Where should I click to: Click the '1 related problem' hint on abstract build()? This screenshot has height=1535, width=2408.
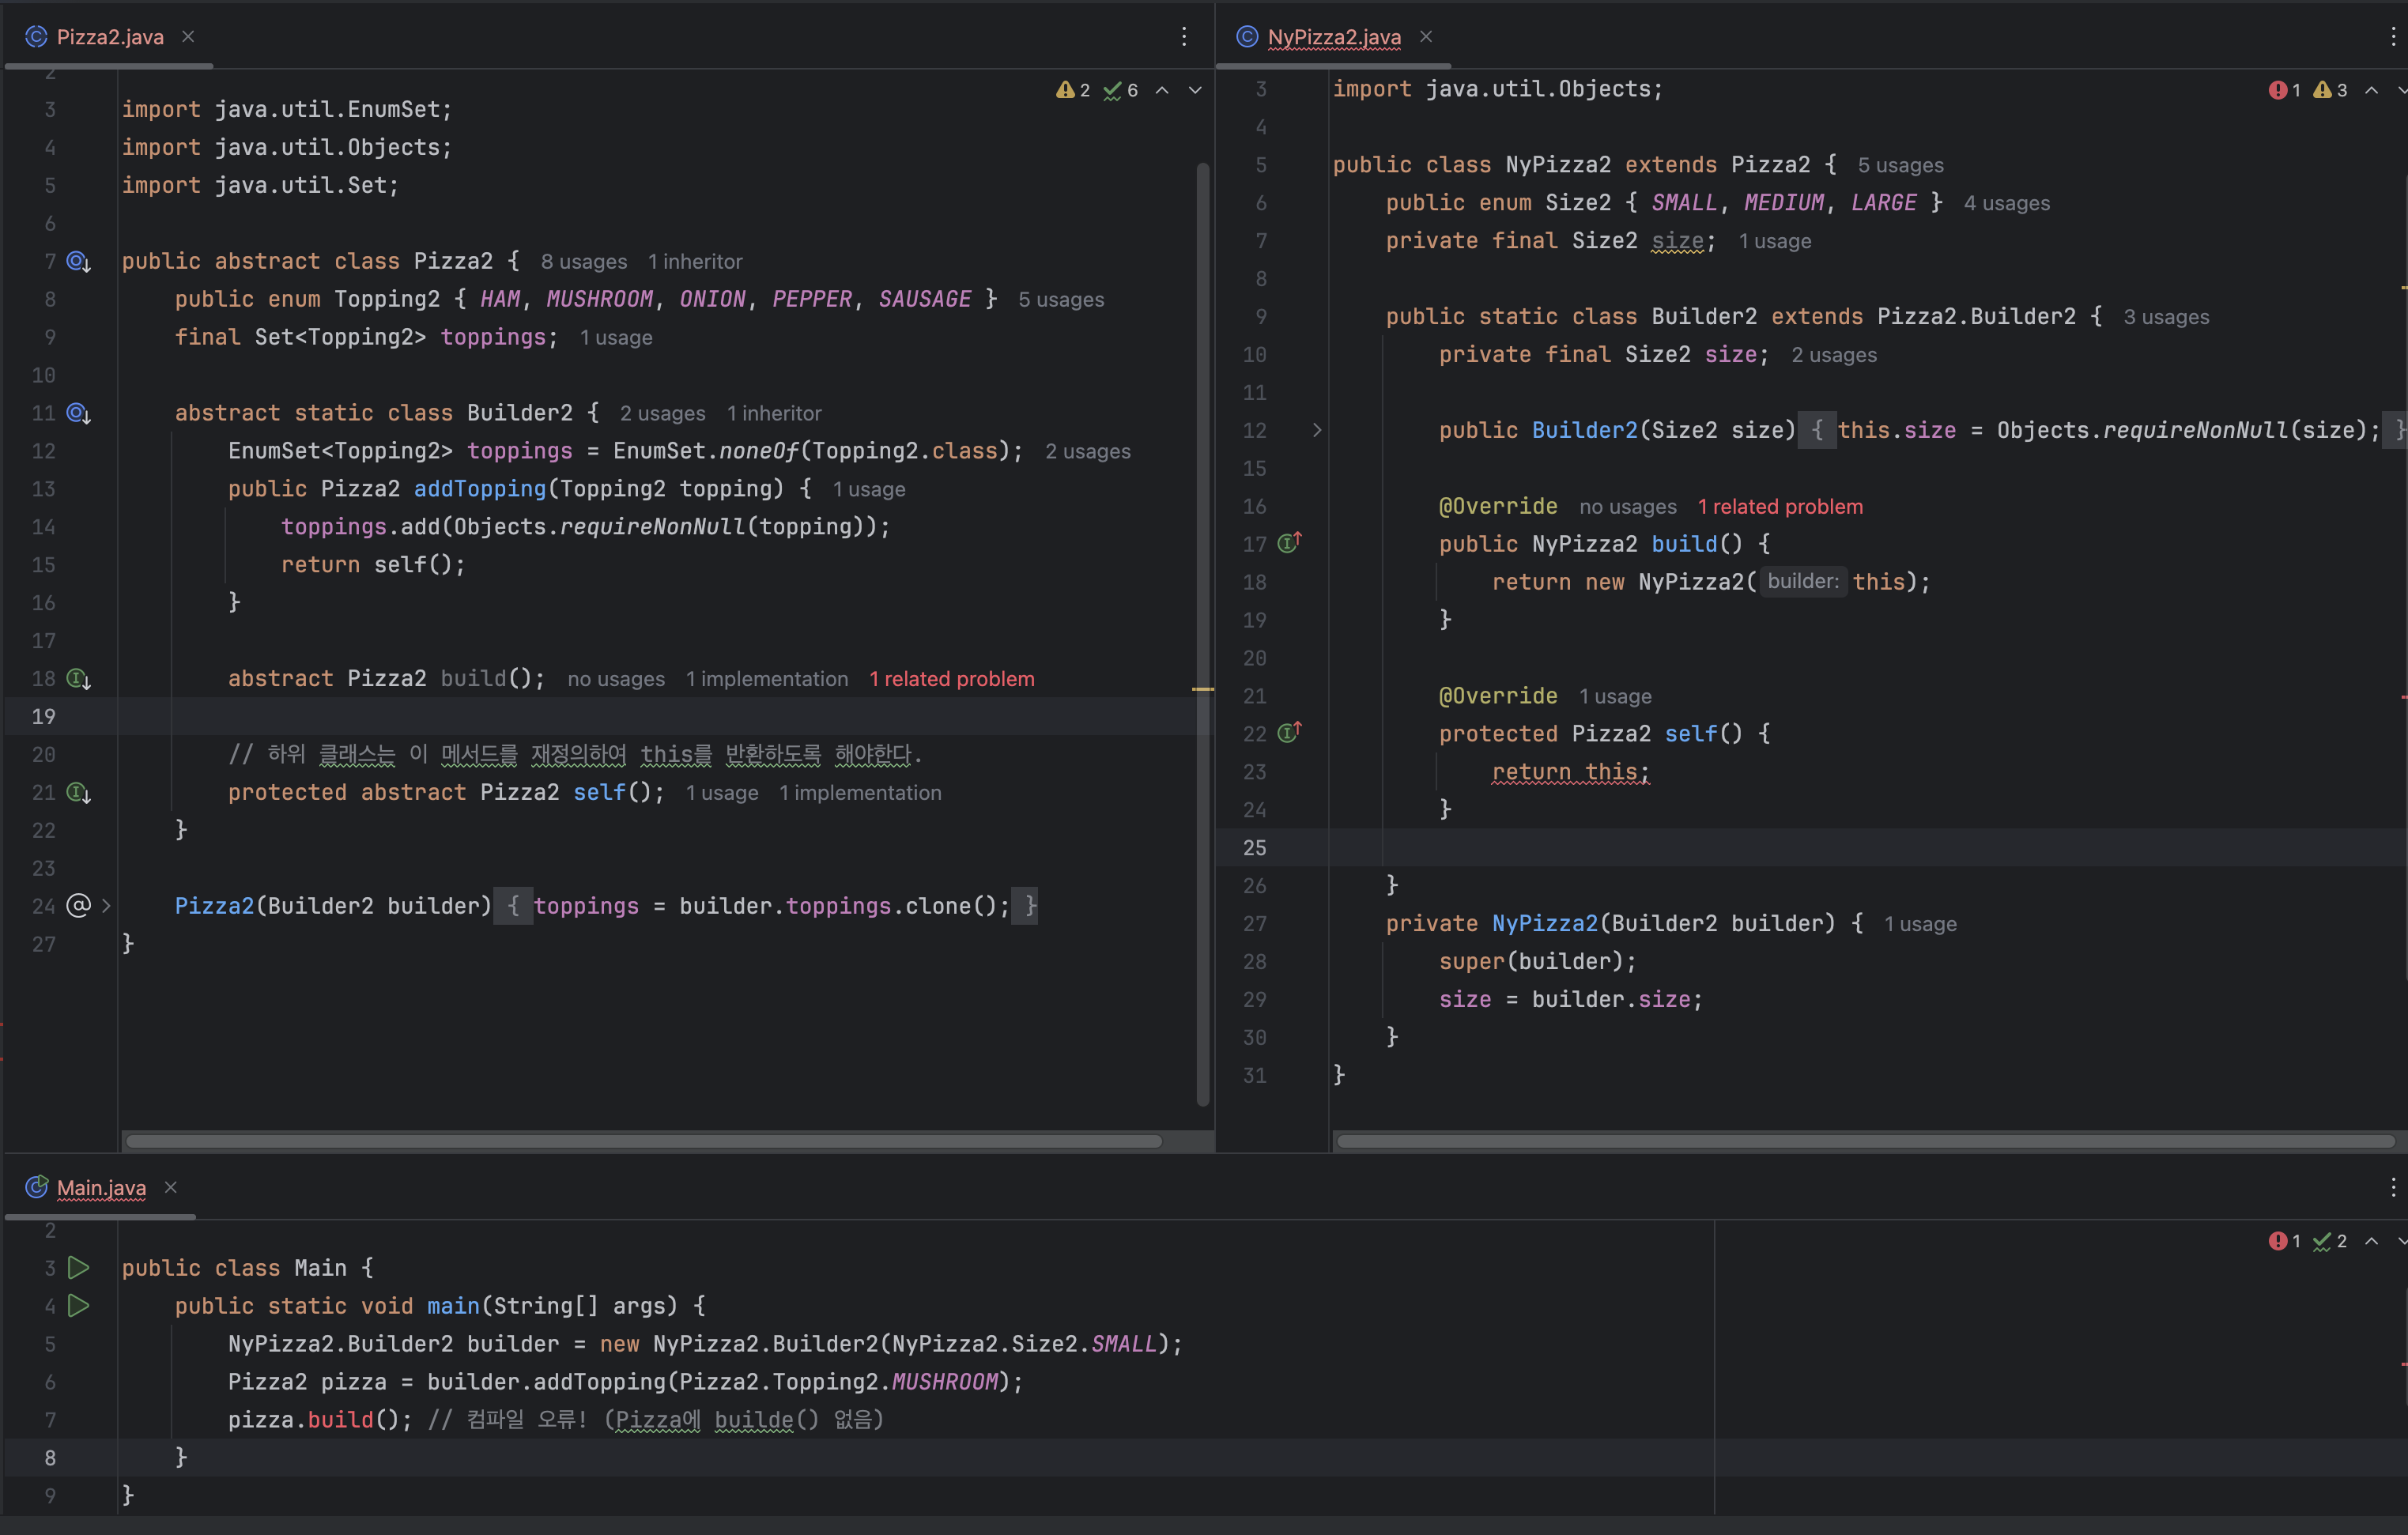(x=951, y=679)
